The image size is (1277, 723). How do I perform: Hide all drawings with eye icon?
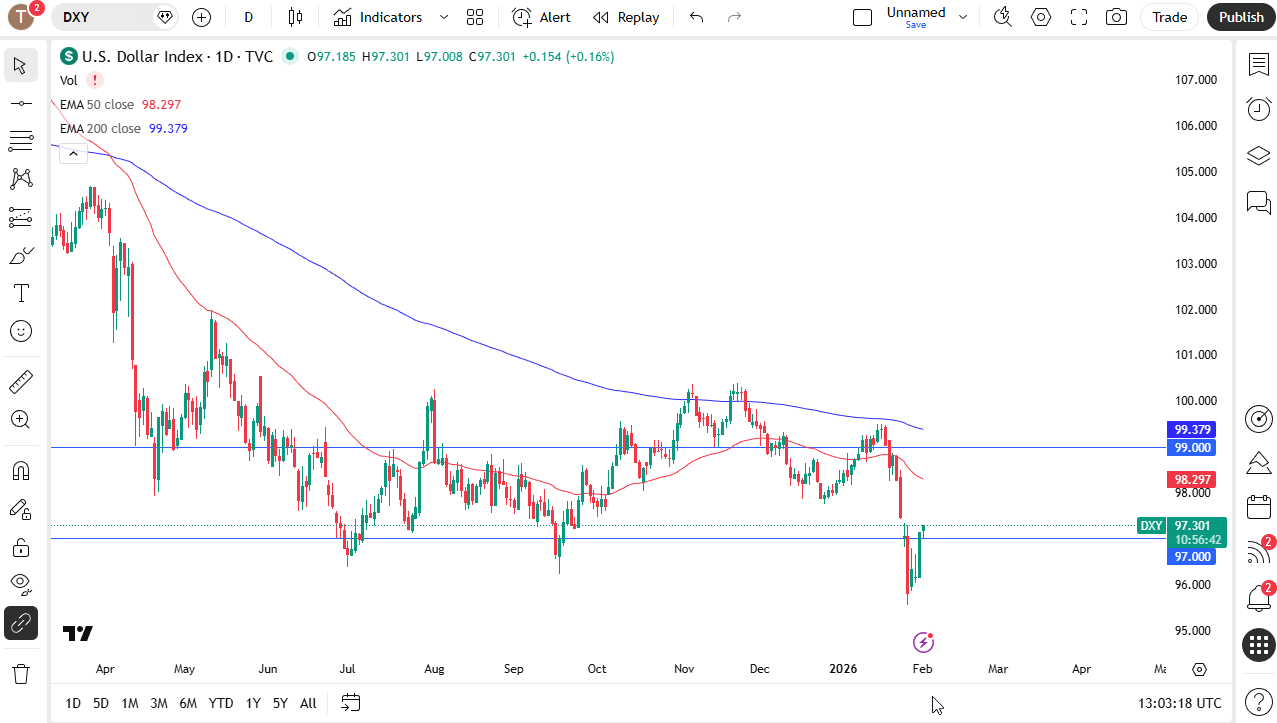click(x=21, y=585)
